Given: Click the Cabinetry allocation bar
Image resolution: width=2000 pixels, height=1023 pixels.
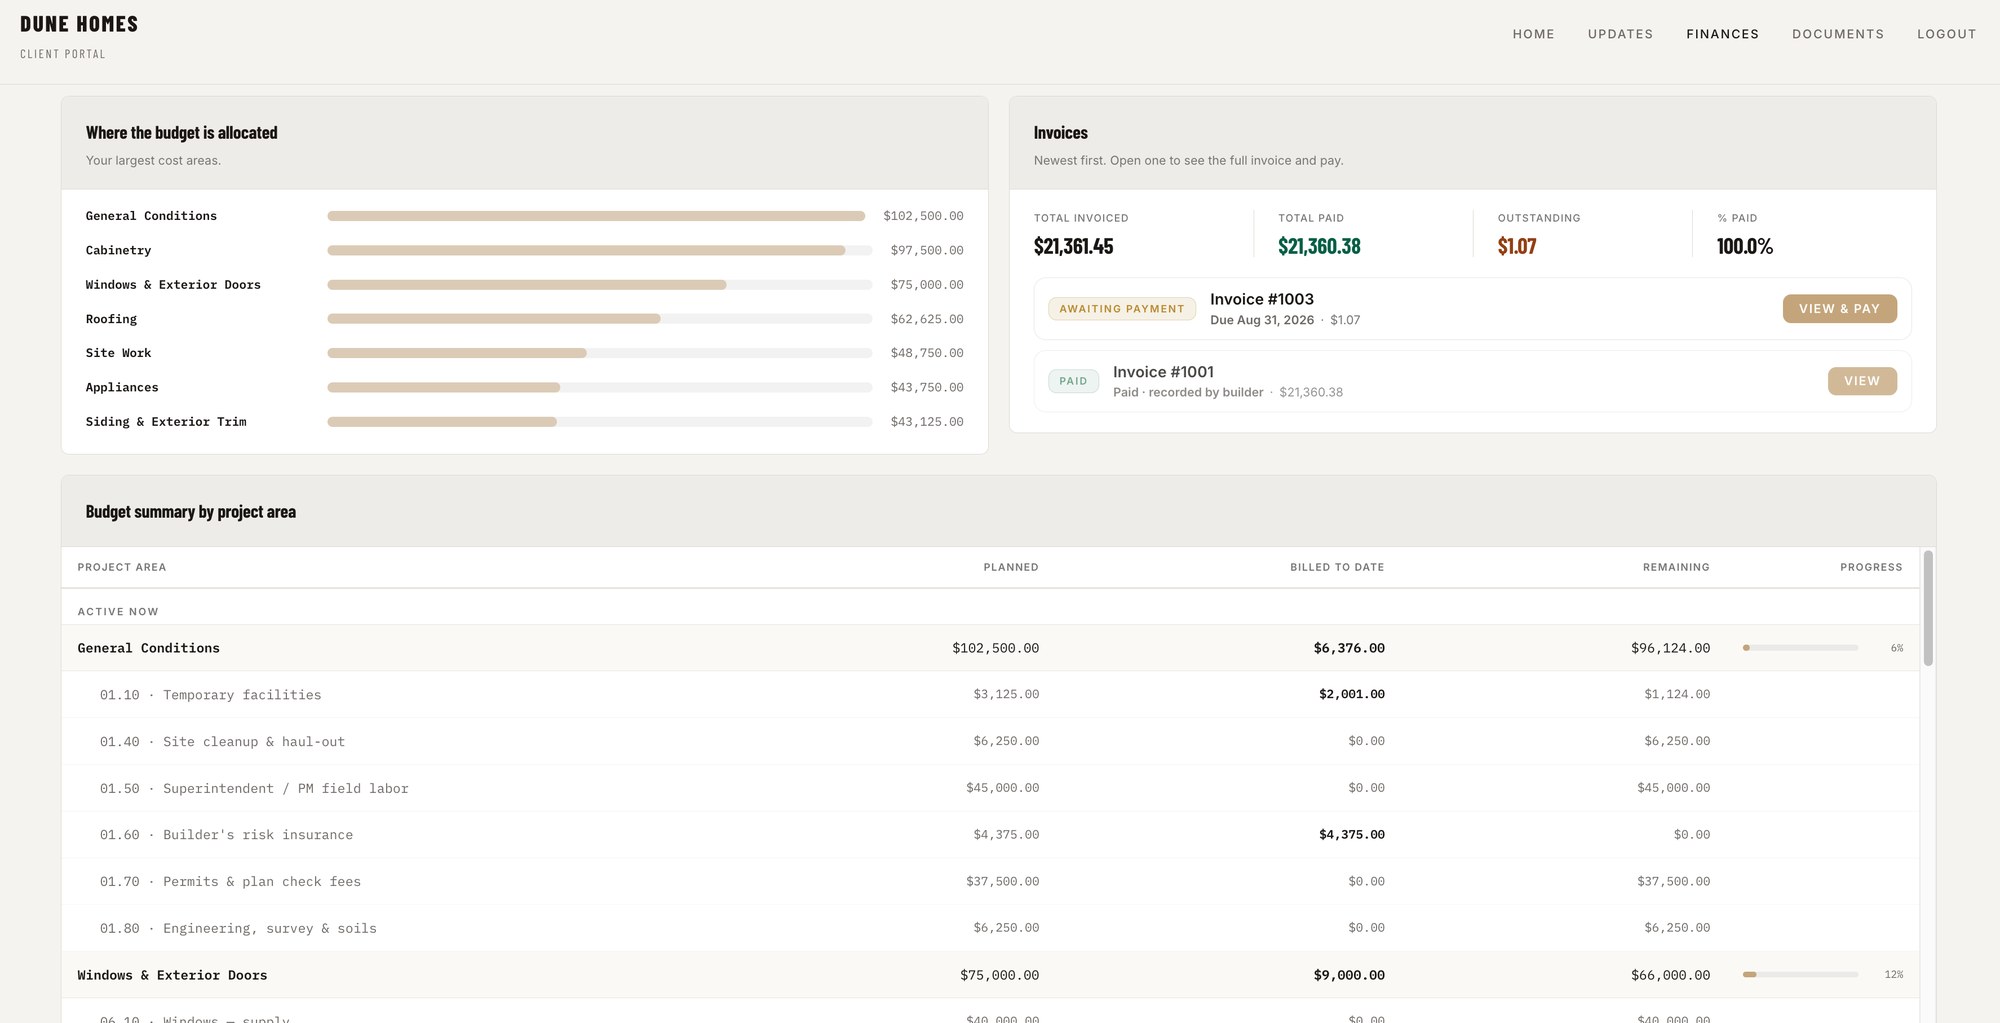Looking at the screenshot, I should click(x=600, y=250).
